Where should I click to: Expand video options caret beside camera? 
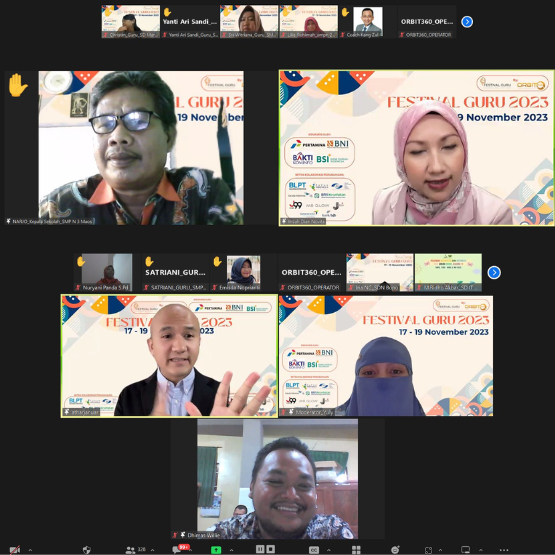pyautogui.click(x=30, y=550)
